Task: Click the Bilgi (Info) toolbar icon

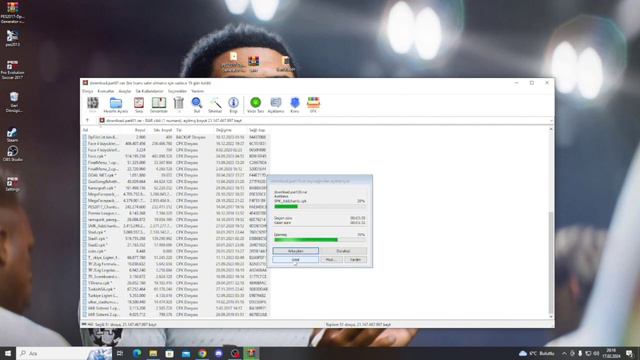Action: pyautogui.click(x=233, y=105)
